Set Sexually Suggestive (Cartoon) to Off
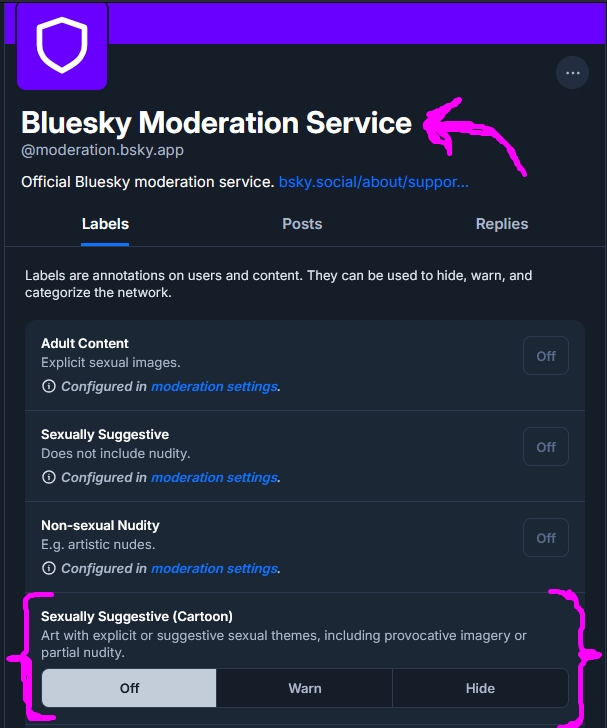Viewport: 607px width, 728px height. (x=129, y=688)
